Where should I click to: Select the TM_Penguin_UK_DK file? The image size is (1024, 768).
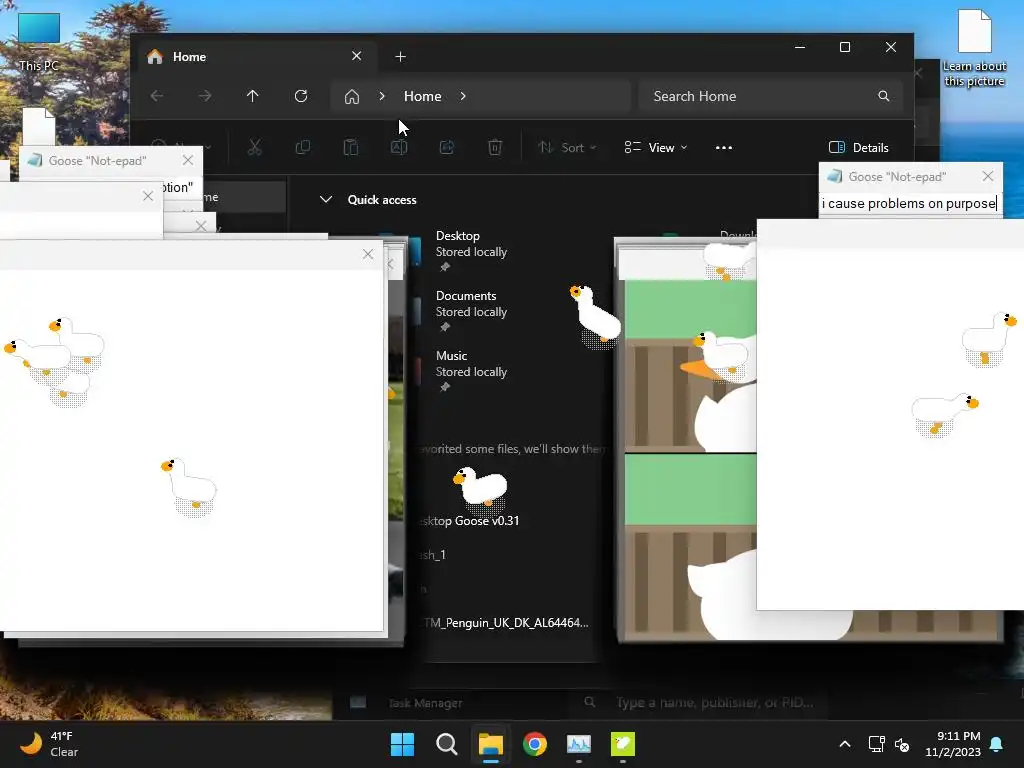click(505, 622)
